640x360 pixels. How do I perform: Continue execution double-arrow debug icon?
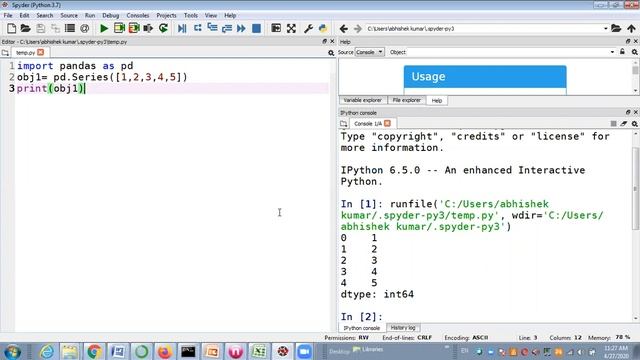coord(241,28)
